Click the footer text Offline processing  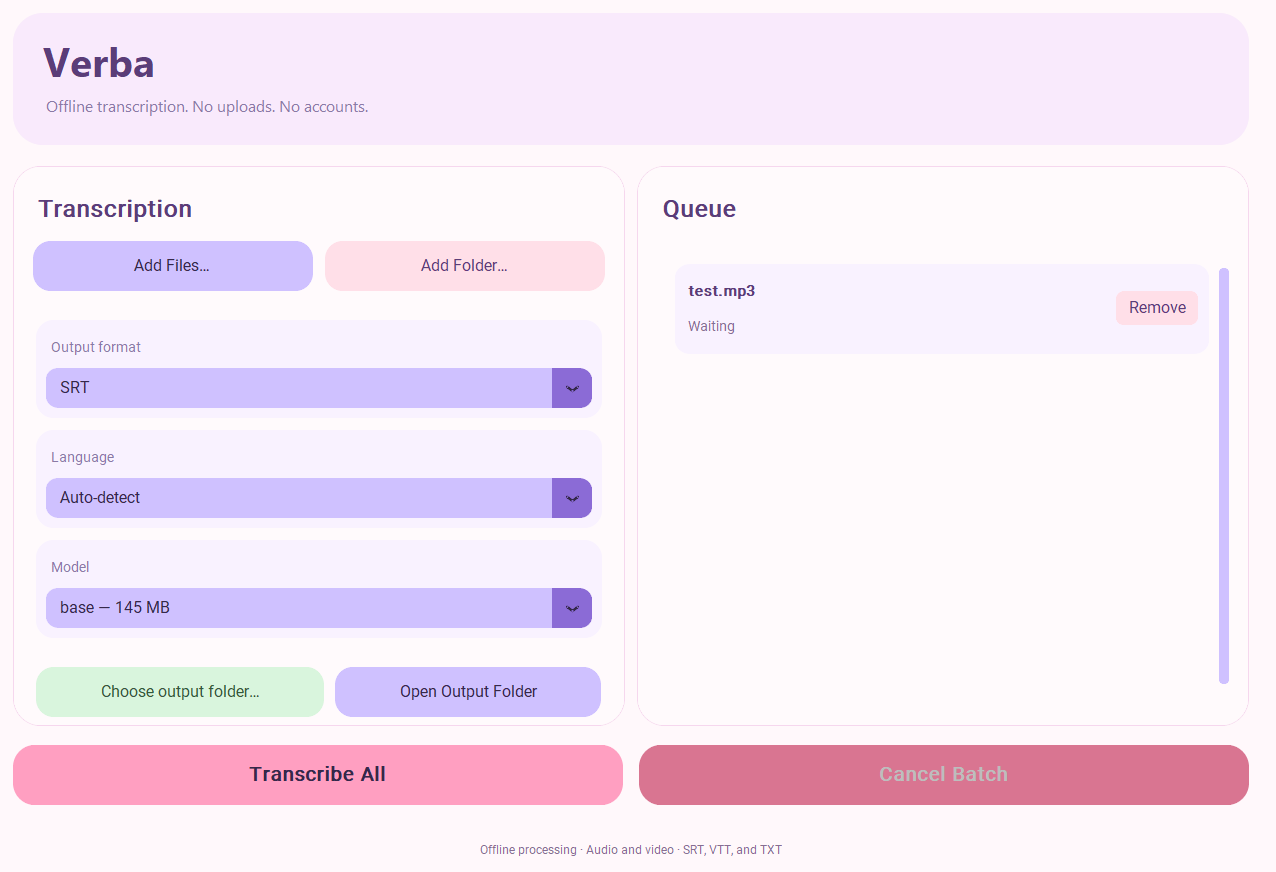pos(528,850)
